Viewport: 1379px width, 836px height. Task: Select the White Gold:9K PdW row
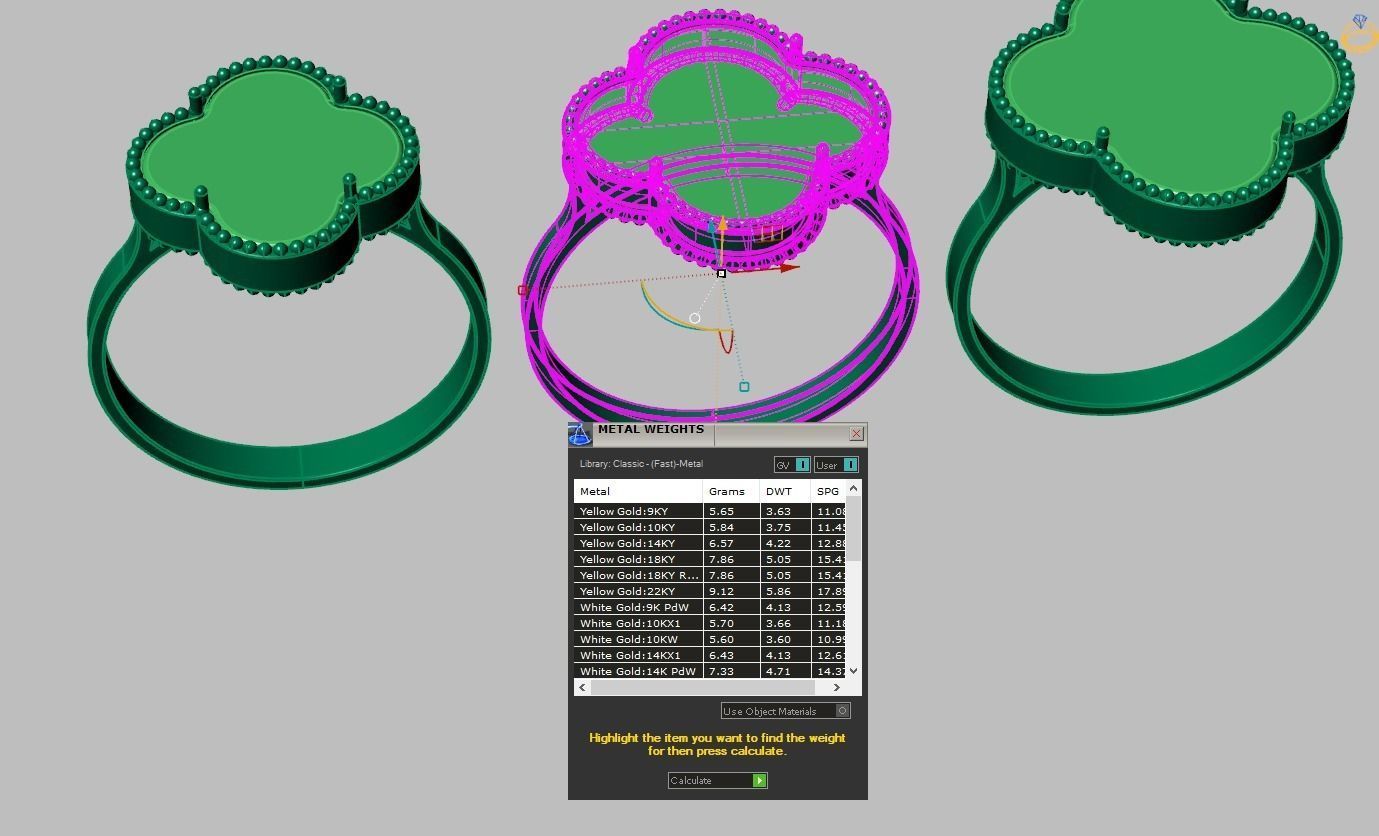[710, 607]
